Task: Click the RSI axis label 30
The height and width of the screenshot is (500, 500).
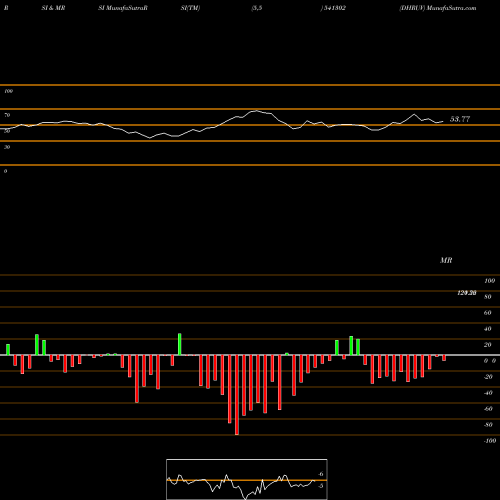Action: pyautogui.click(x=7, y=147)
